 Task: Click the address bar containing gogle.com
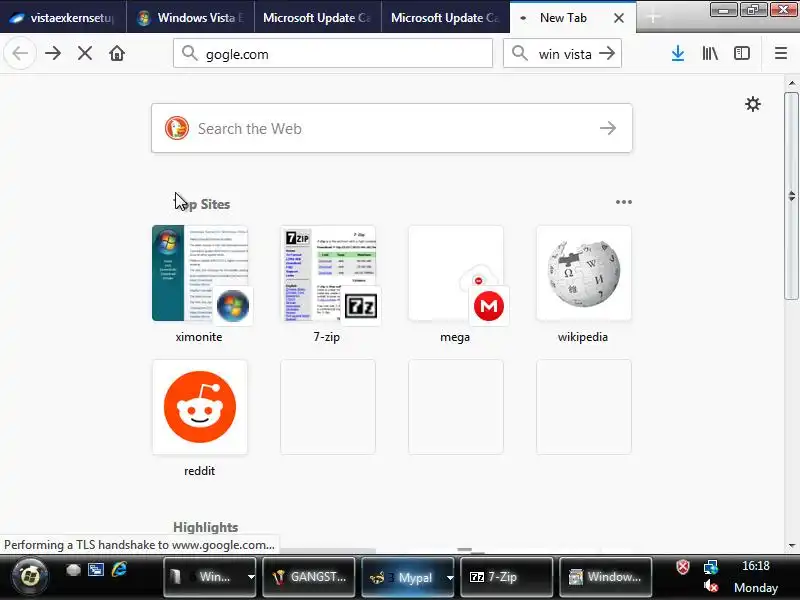point(333,54)
